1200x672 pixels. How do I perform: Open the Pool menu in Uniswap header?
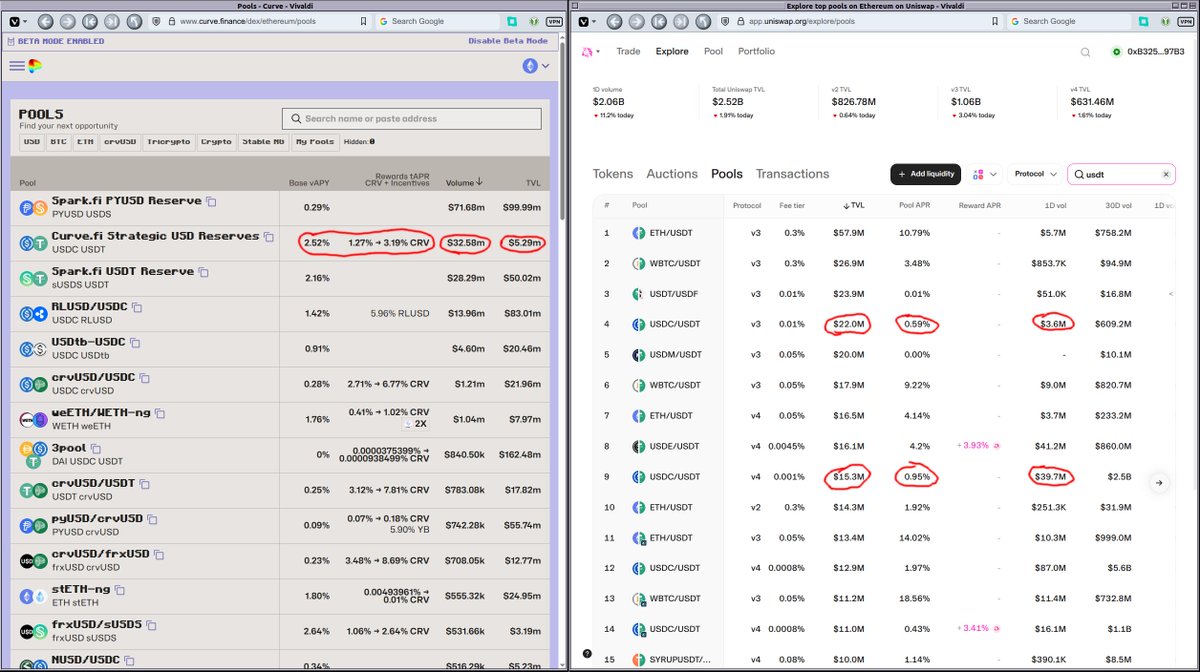(713, 52)
